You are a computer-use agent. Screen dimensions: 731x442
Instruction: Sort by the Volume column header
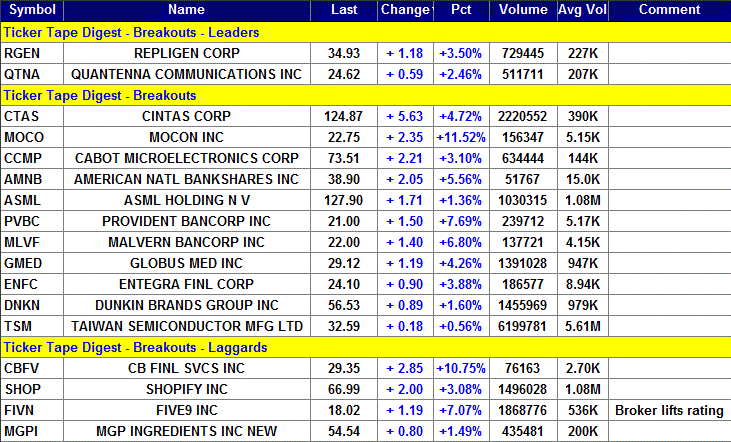coord(523,10)
